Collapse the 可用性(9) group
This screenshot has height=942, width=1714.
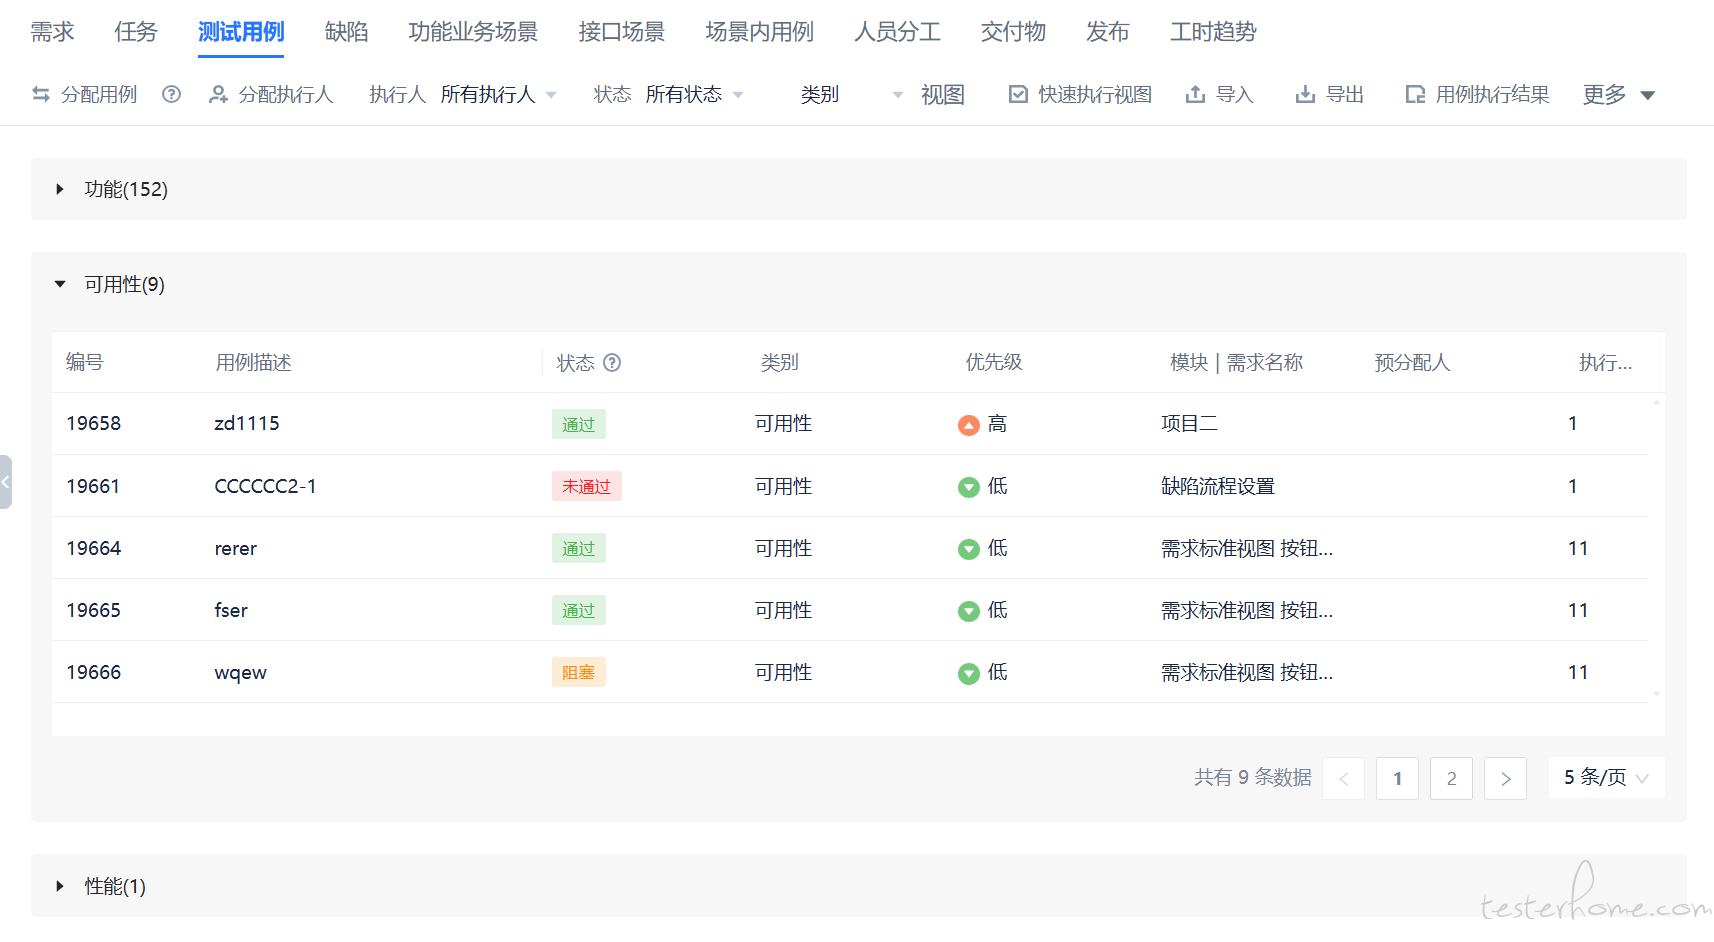[60, 285]
